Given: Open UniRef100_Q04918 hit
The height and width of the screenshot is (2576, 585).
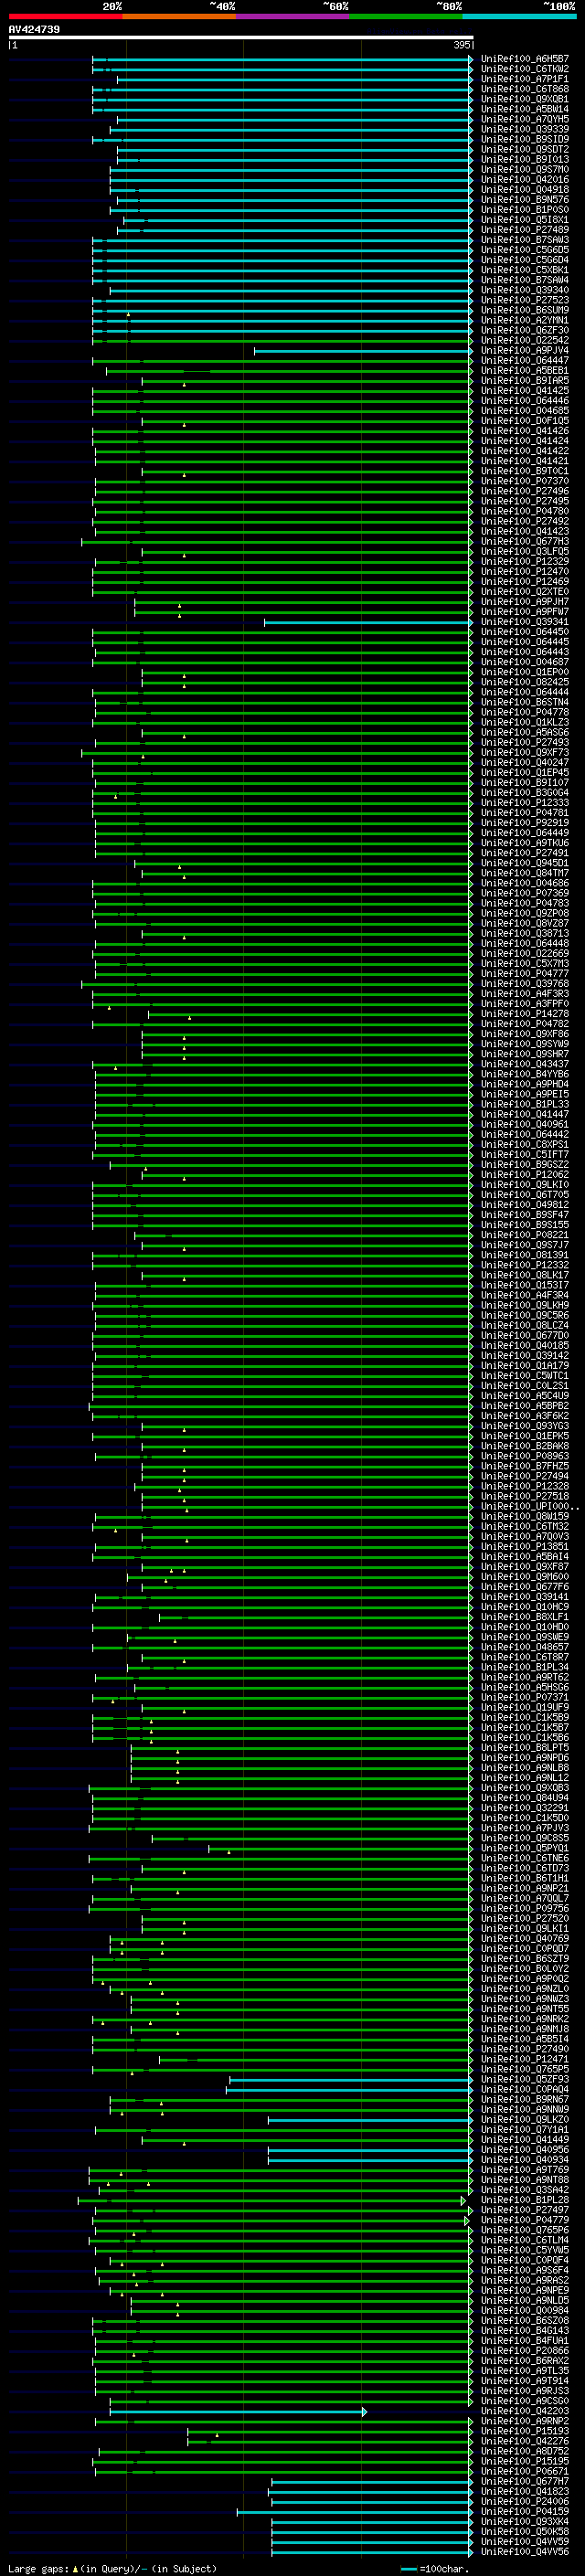Looking at the screenshot, I should 524,189.
